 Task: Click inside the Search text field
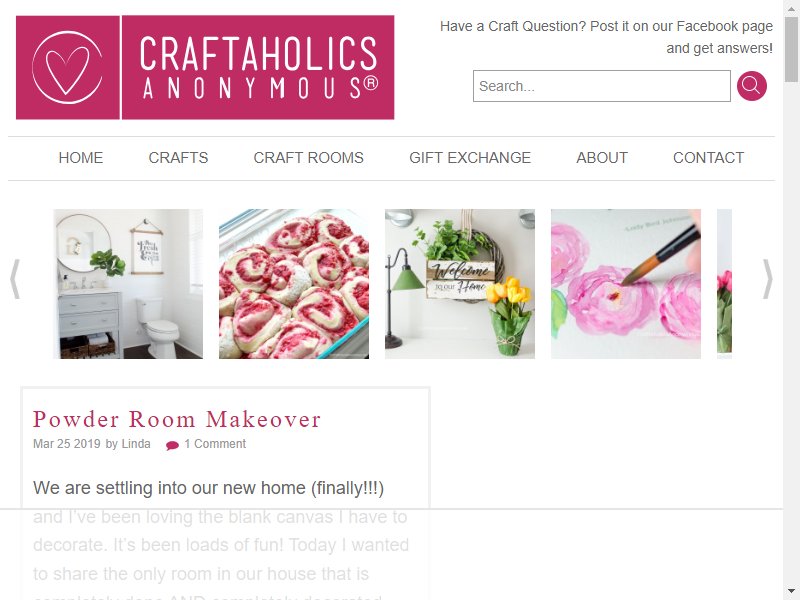[x=602, y=86]
